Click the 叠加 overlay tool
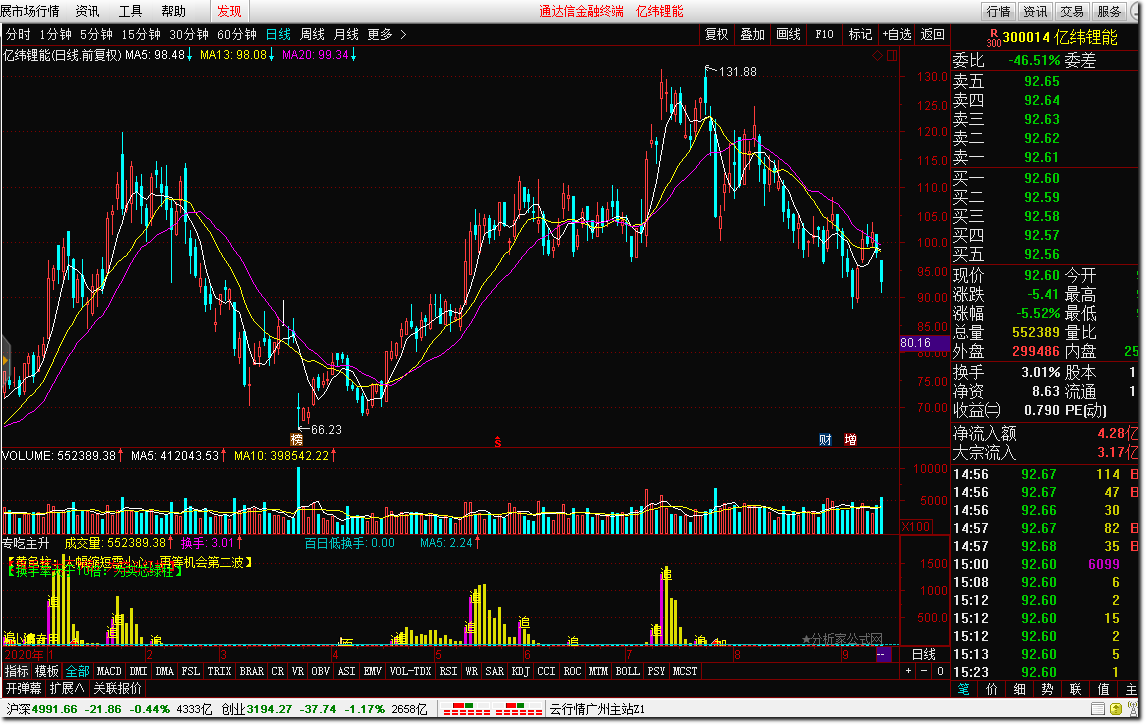The height and width of the screenshot is (725, 1147). (752, 34)
